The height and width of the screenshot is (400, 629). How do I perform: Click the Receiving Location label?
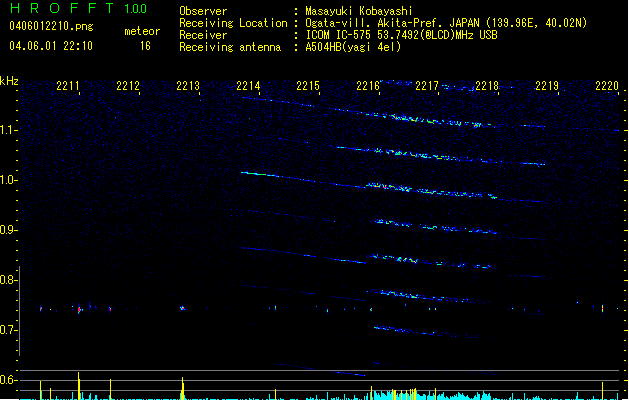[x=233, y=23]
